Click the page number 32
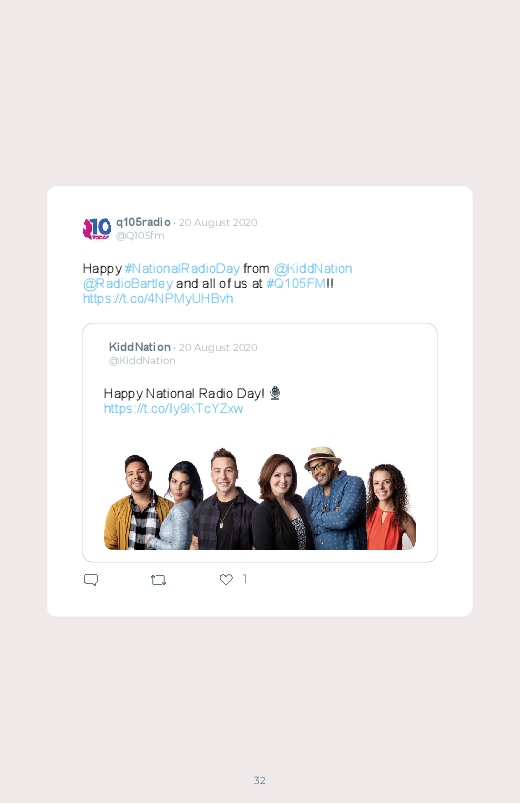The width and height of the screenshot is (520, 803). (260, 780)
